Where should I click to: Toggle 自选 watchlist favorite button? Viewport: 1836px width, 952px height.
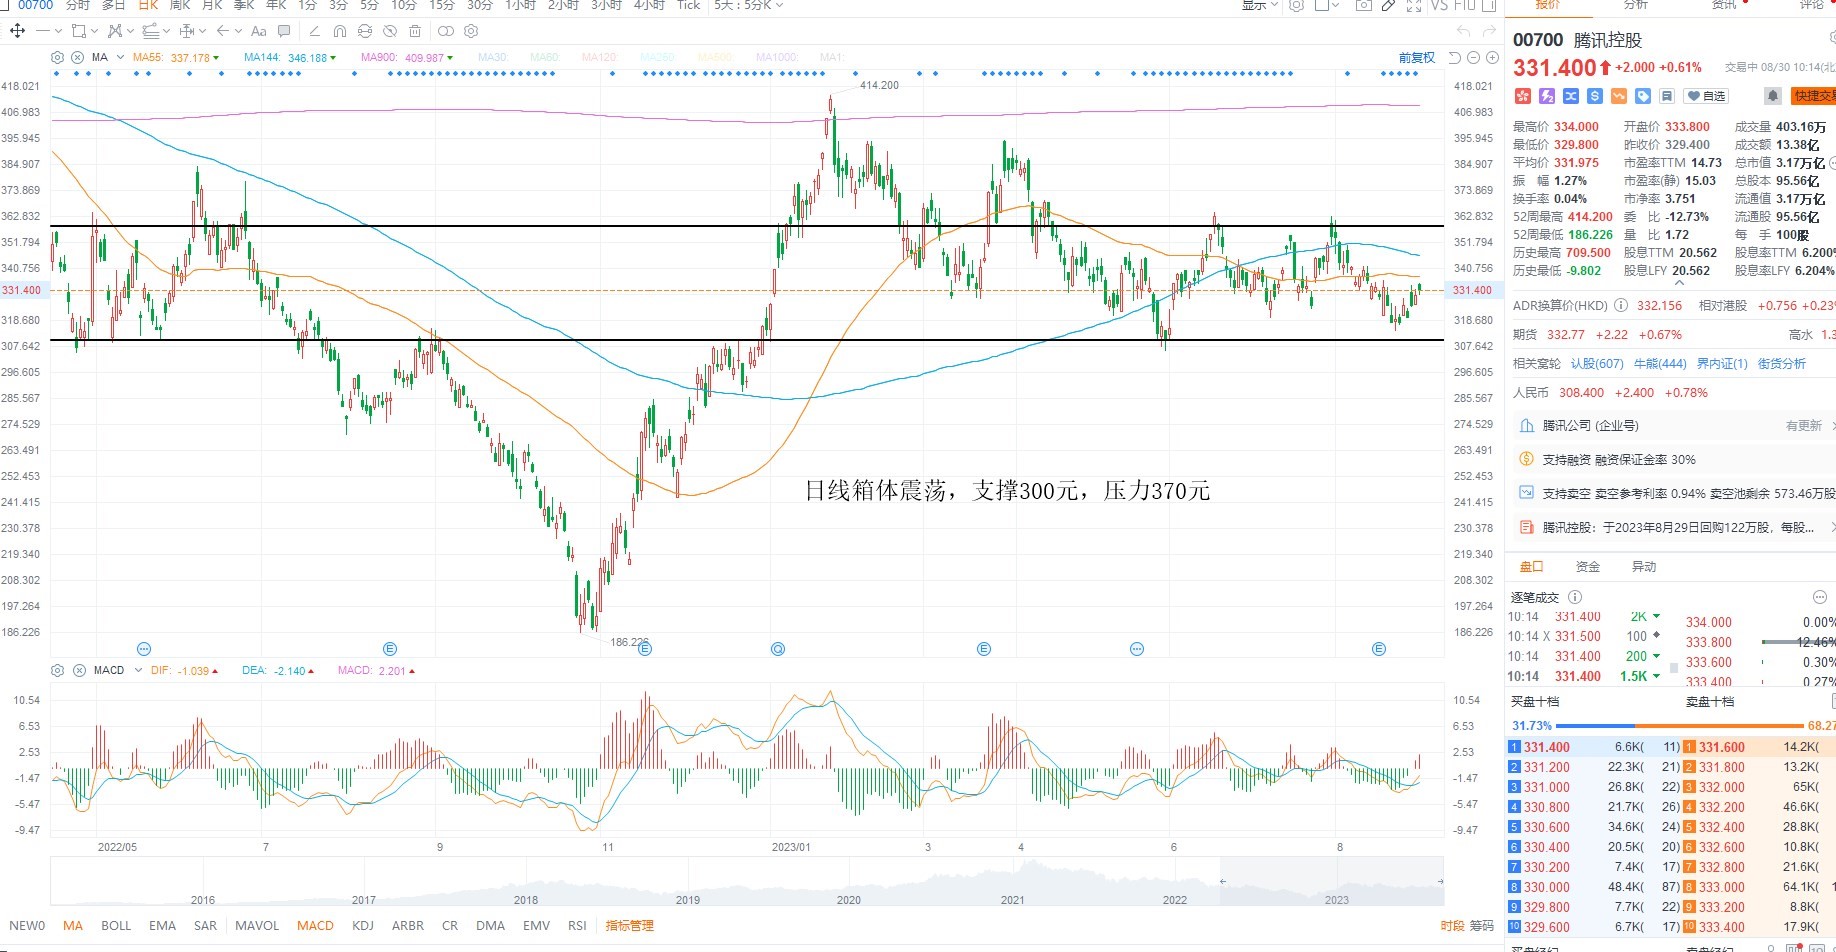coord(1706,96)
